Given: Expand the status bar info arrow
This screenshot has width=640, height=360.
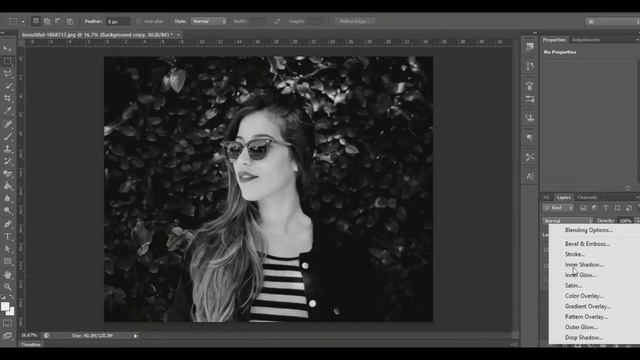Looking at the screenshot, I should coord(136,336).
